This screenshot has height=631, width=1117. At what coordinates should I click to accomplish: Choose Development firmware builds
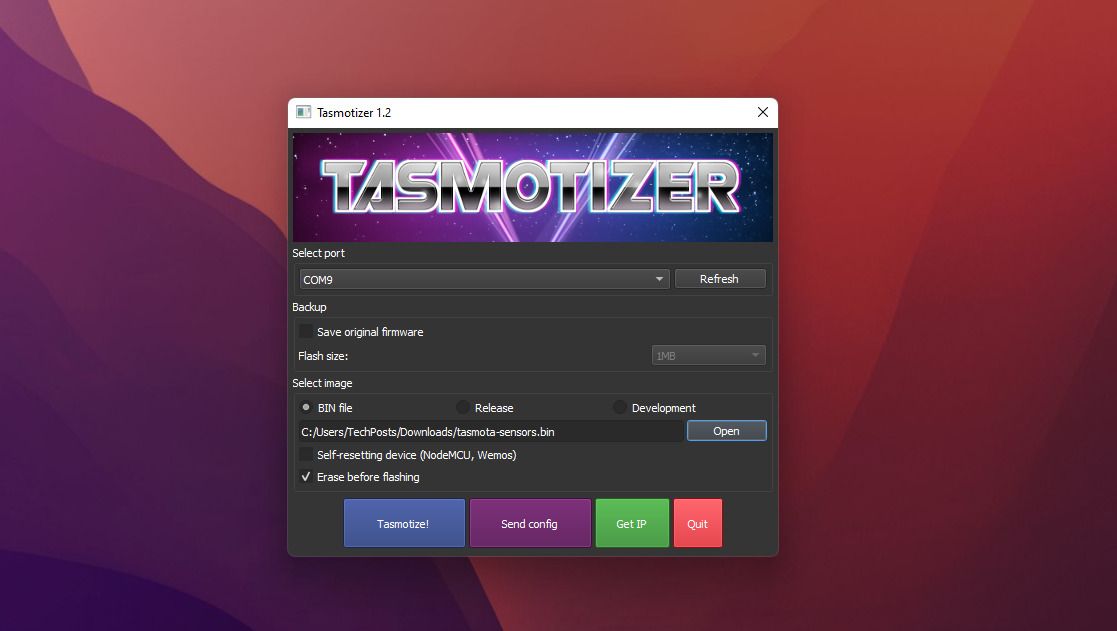tap(619, 407)
